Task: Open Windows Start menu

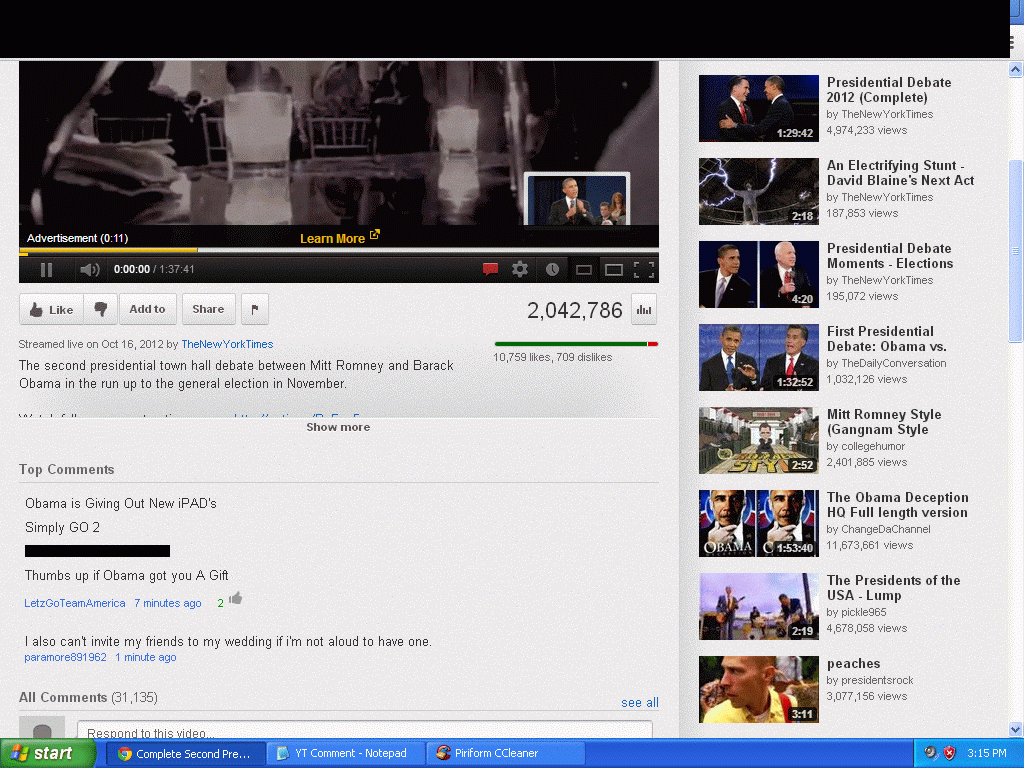Action: click(47, 754)
